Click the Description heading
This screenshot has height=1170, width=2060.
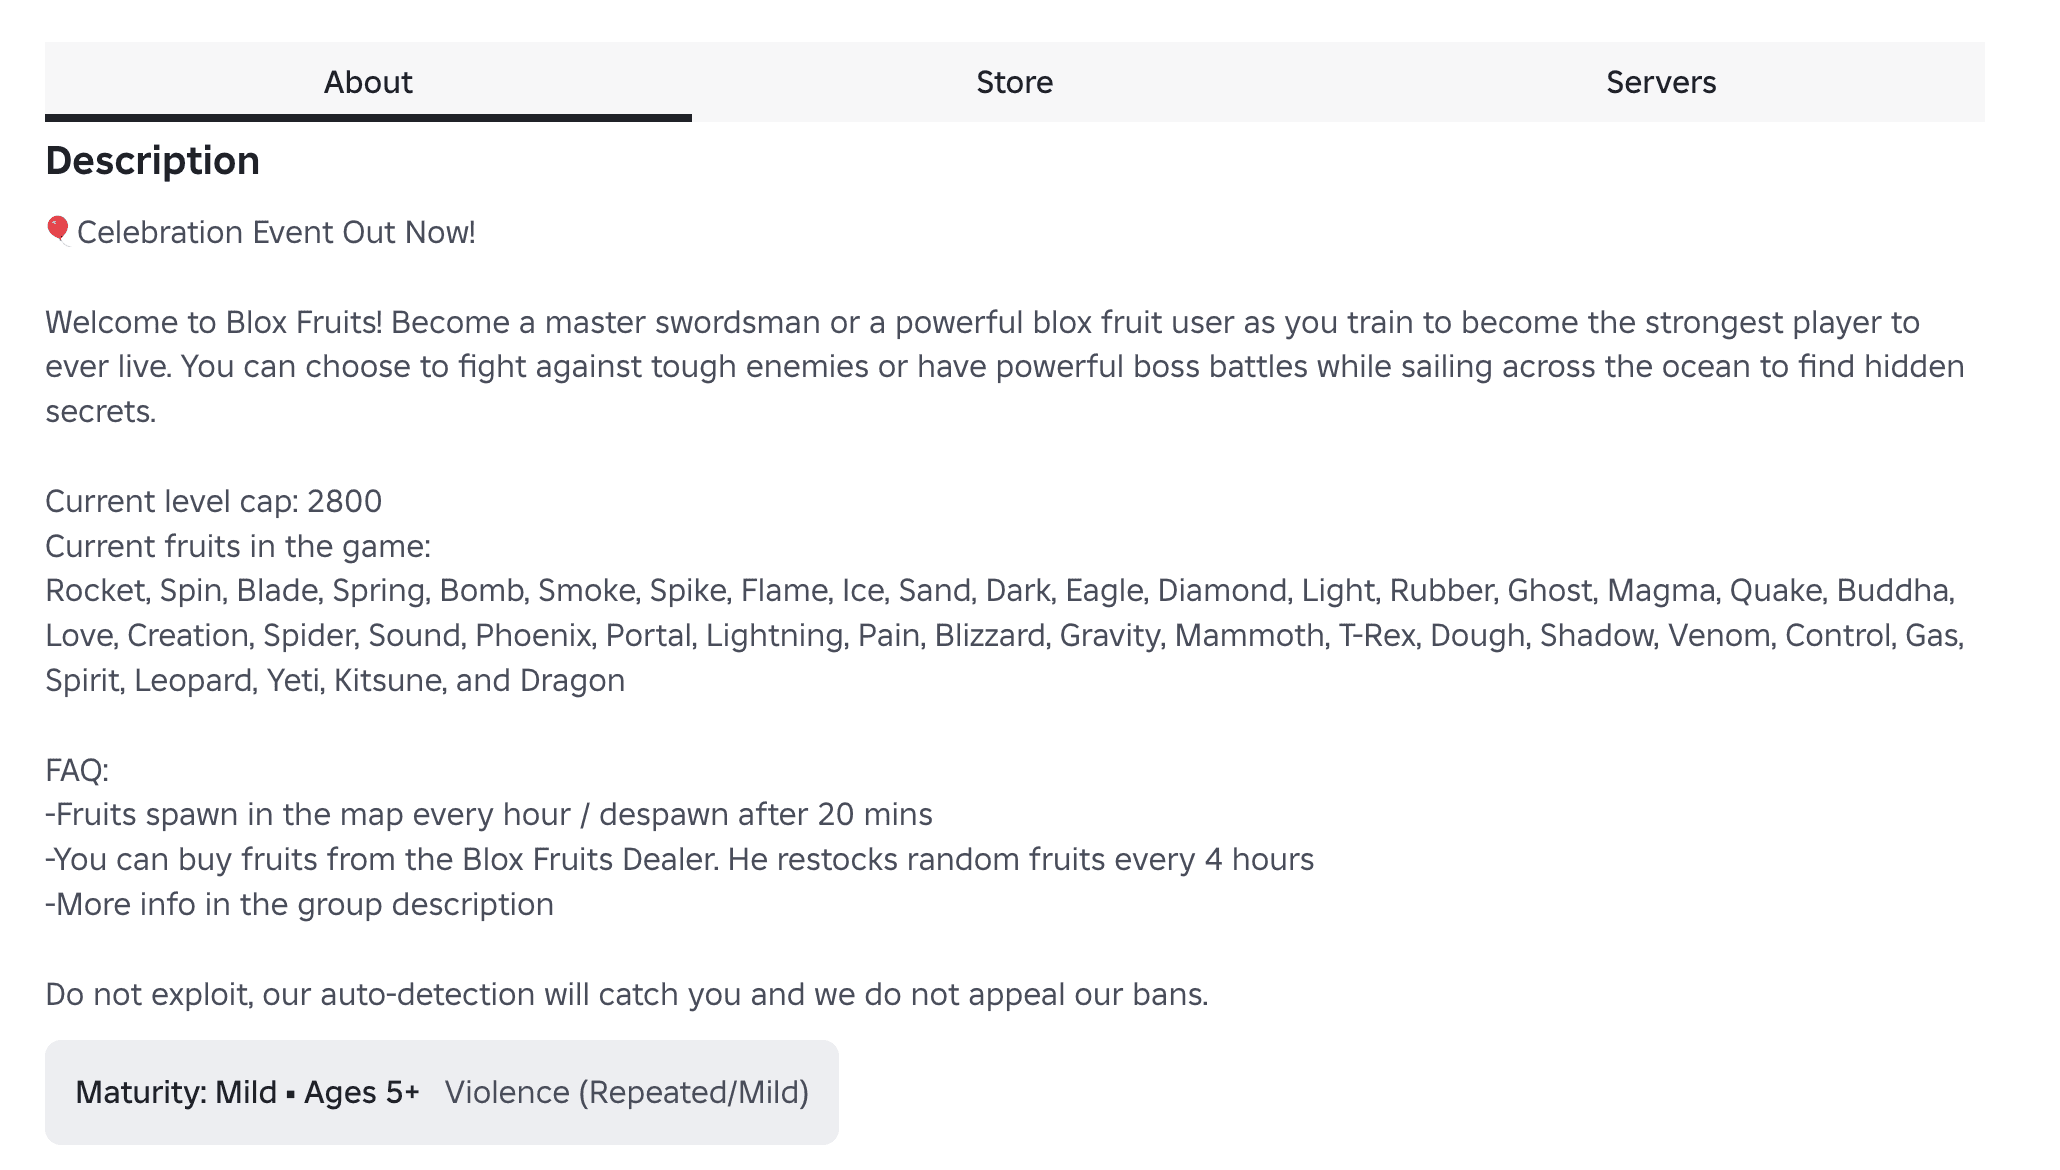click(x=152, y=159)
